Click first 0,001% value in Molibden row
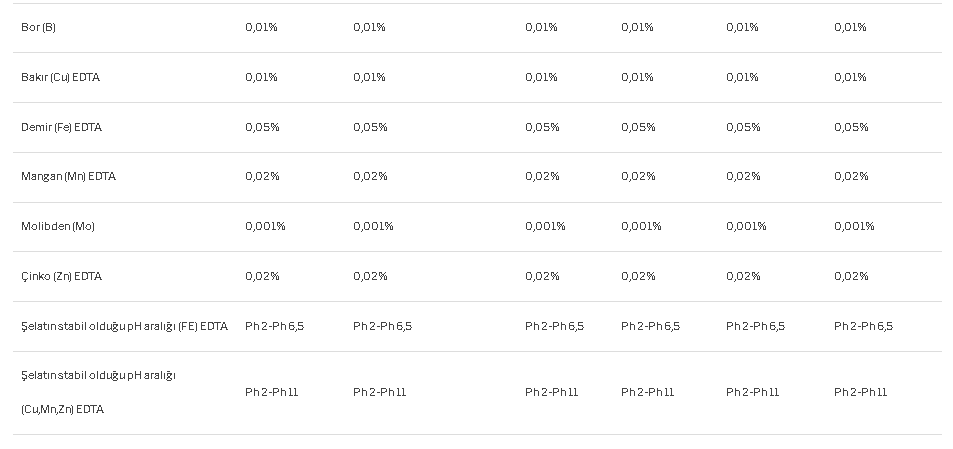Screen dimensions: 953x449 click(266, 226)
